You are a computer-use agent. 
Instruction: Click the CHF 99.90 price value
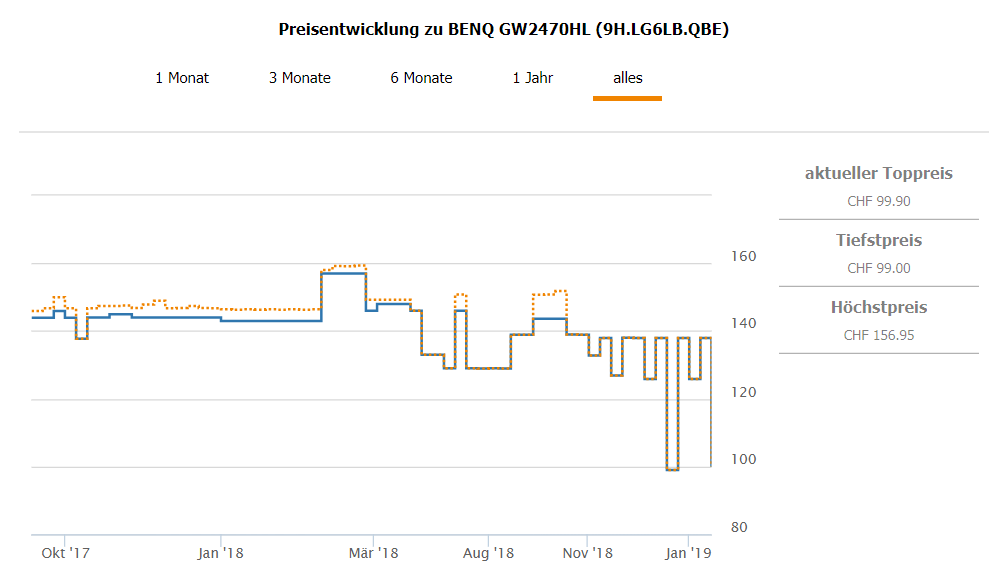(x=879, y=201)
